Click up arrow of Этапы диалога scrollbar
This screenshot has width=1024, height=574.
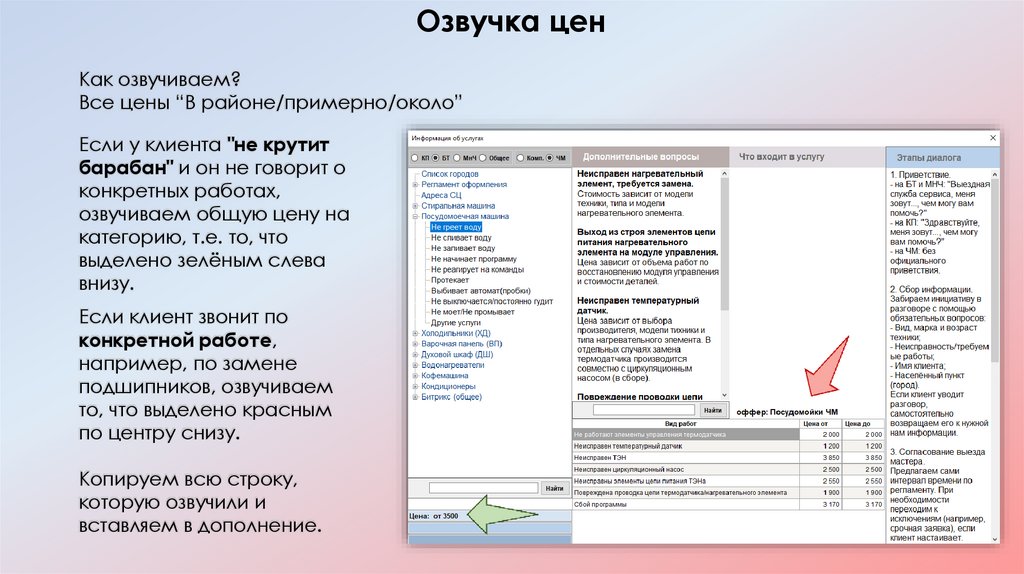(995, 174)
